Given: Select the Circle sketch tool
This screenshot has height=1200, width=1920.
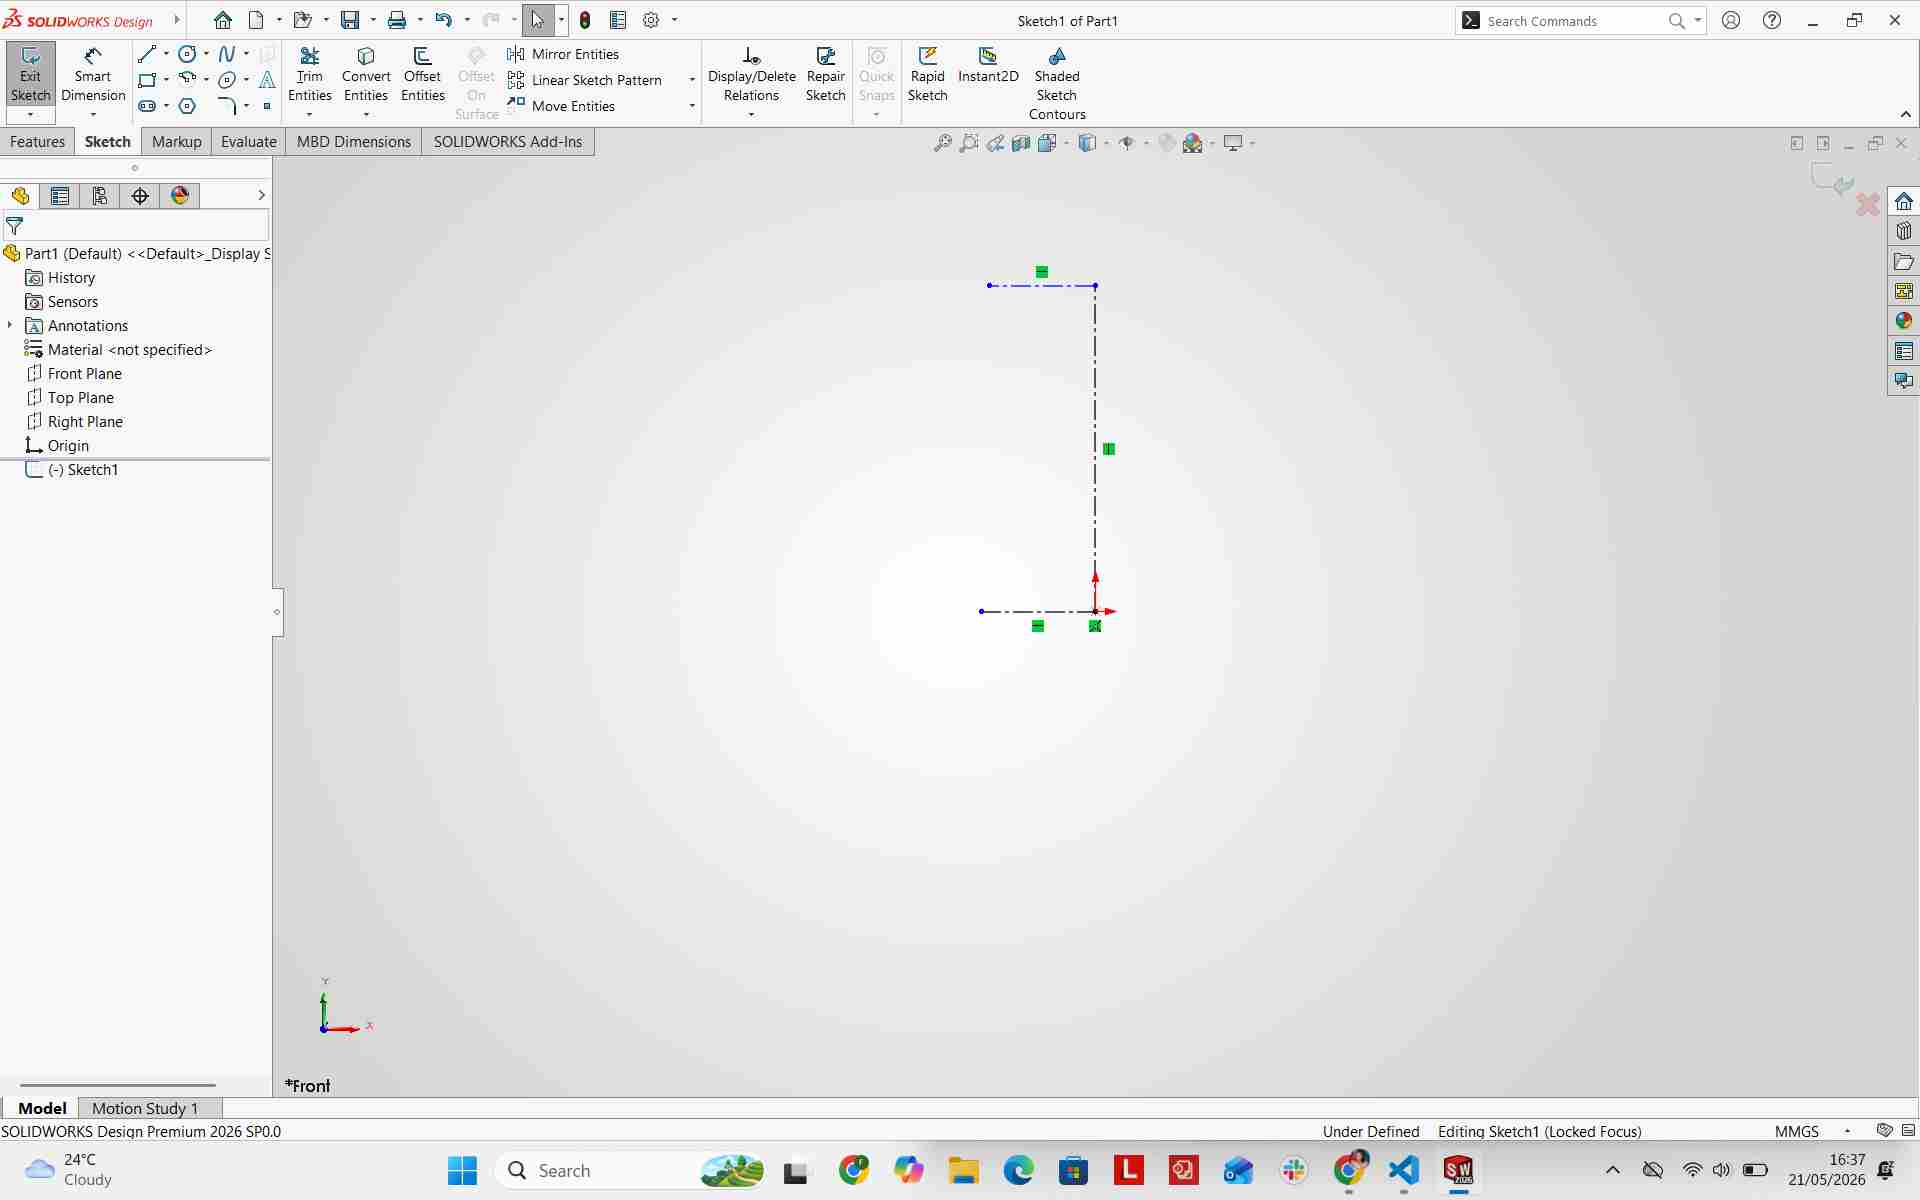Looking at the screenshot, I should click(187, 54).
